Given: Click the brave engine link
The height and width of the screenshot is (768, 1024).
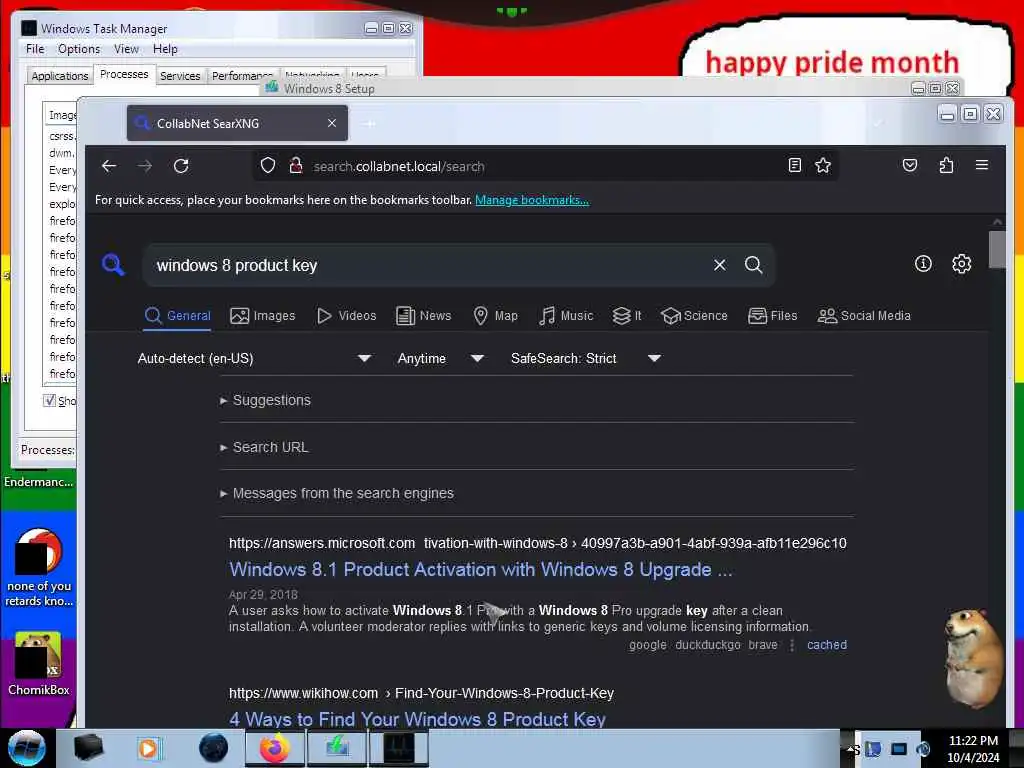Looking at the screenshot, I should tap(763, 645).
